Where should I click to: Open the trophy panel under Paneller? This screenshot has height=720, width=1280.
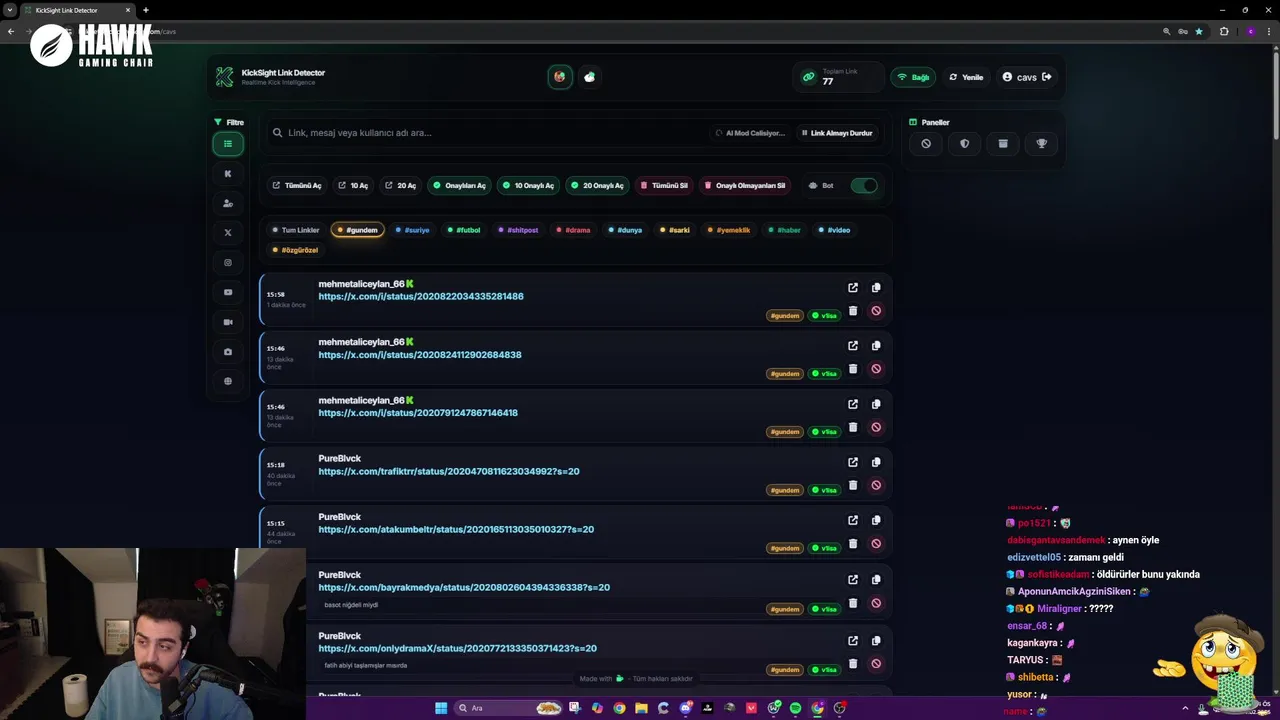[x=1041, y=144]
